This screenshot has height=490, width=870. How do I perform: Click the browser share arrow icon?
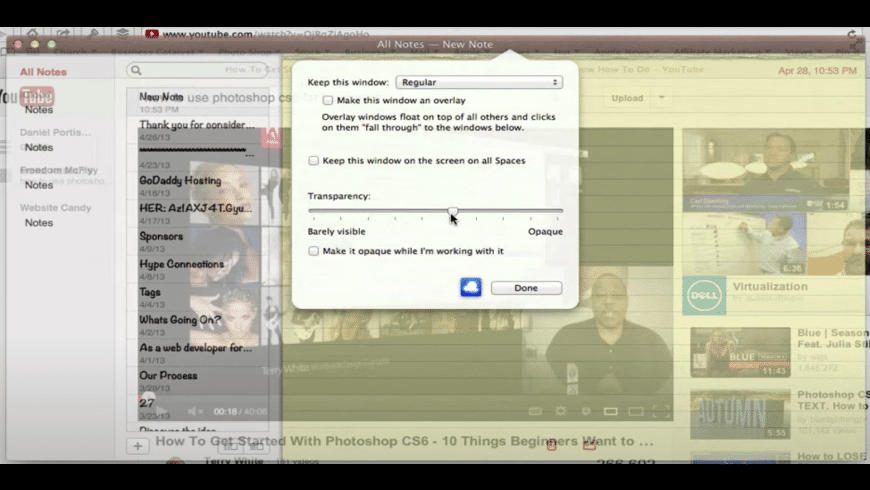(x=63, y=33)
